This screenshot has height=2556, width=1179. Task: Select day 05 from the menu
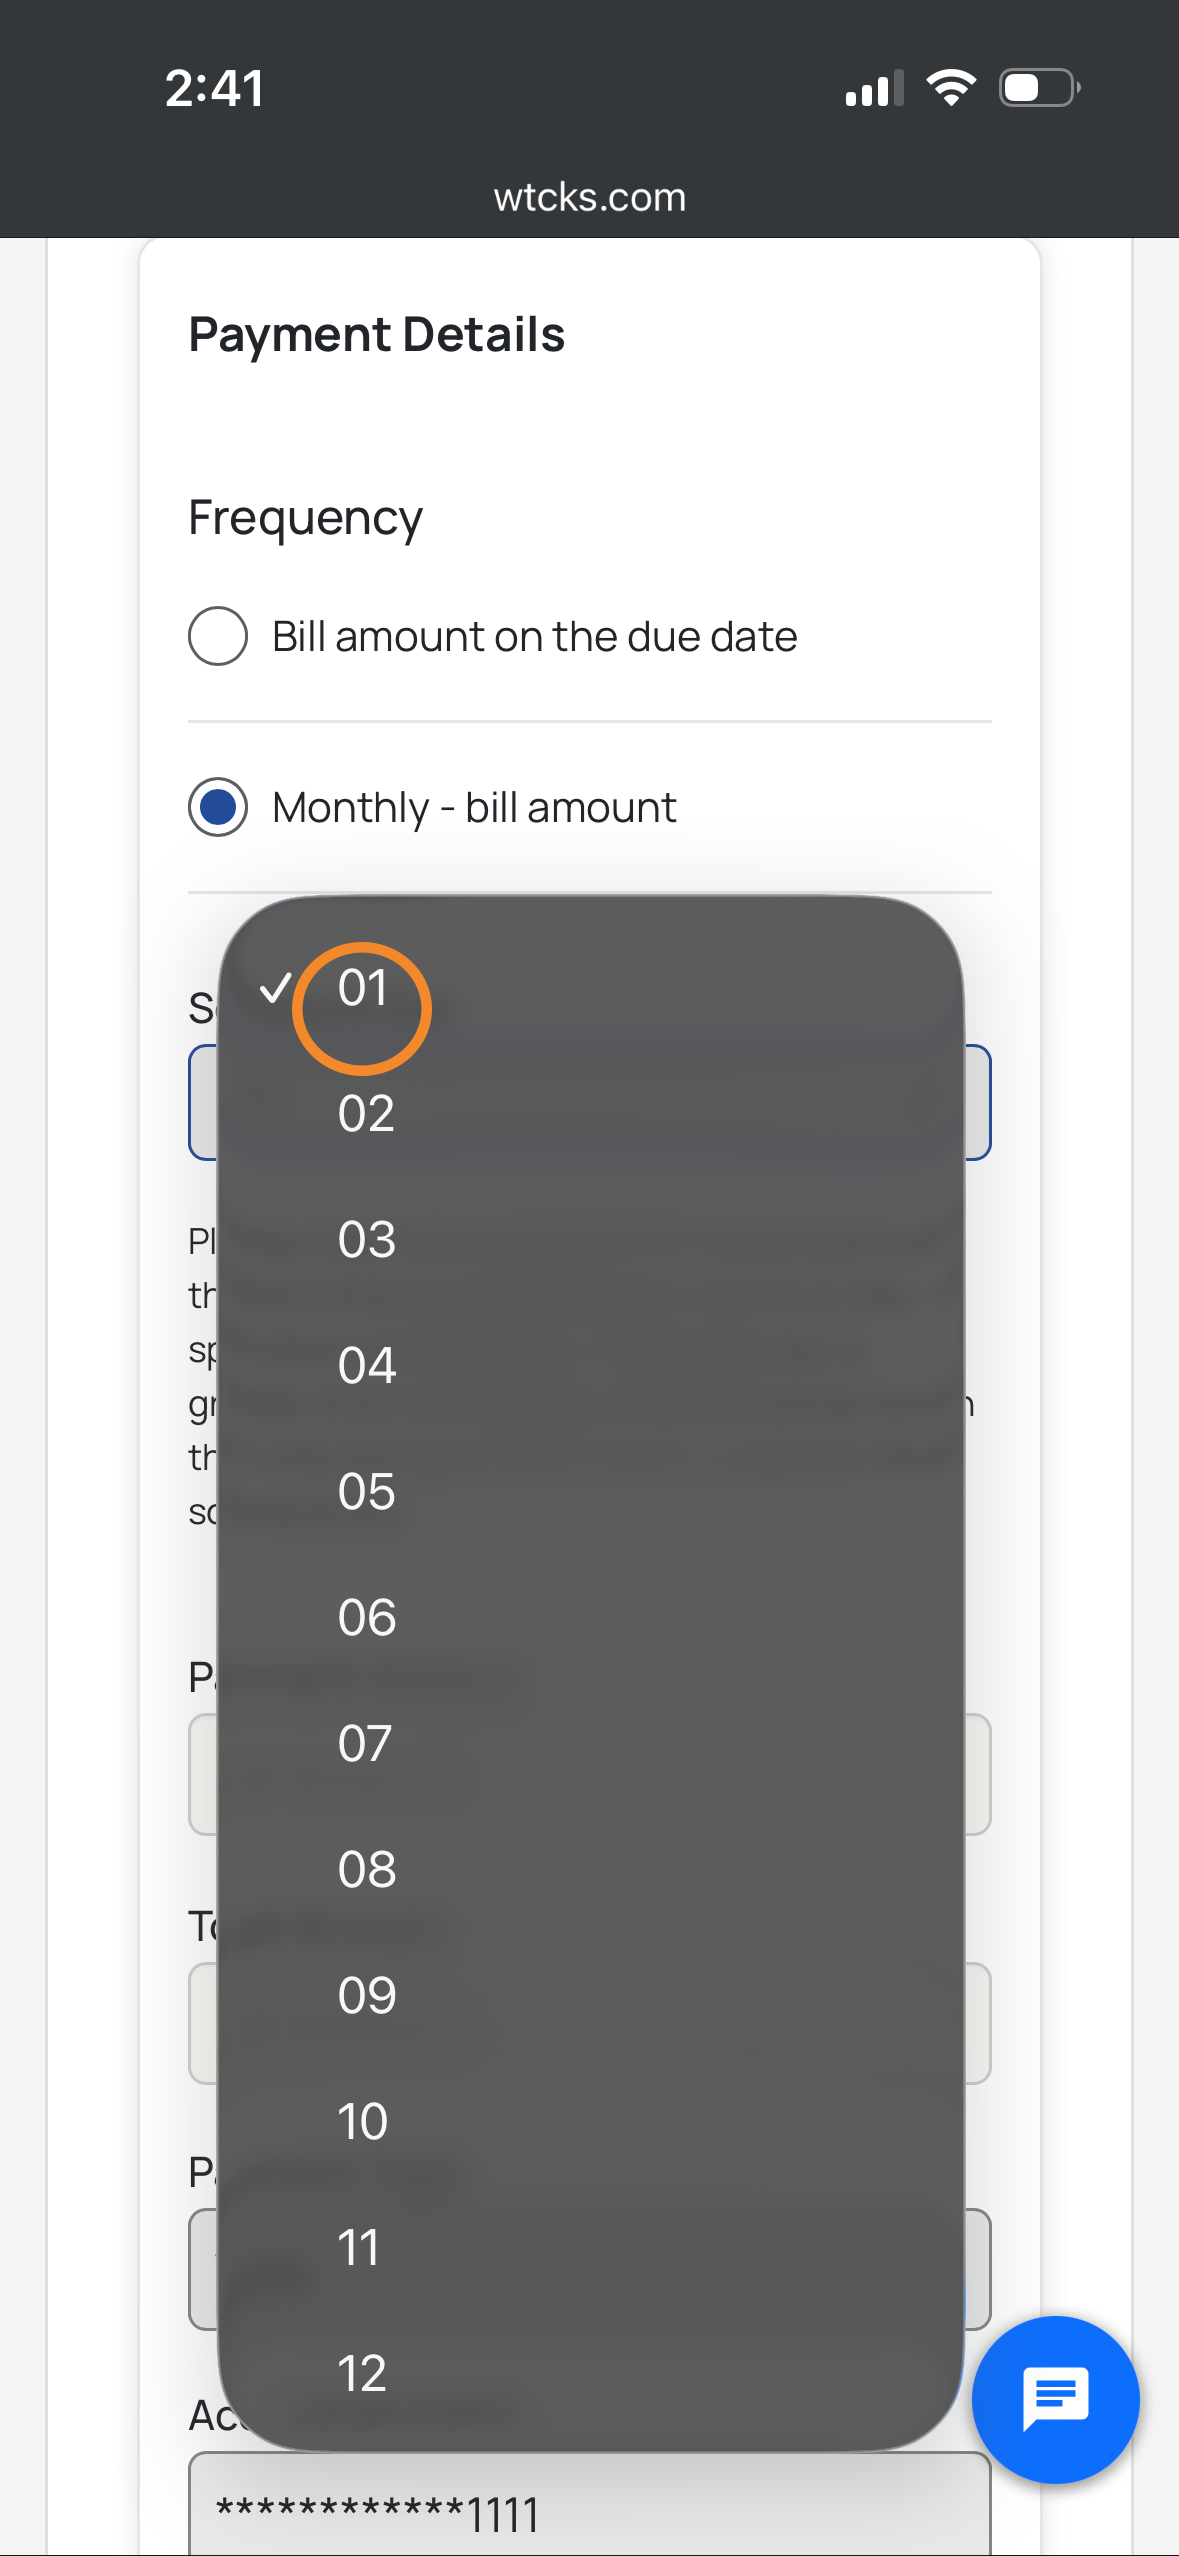point(366,1492)
